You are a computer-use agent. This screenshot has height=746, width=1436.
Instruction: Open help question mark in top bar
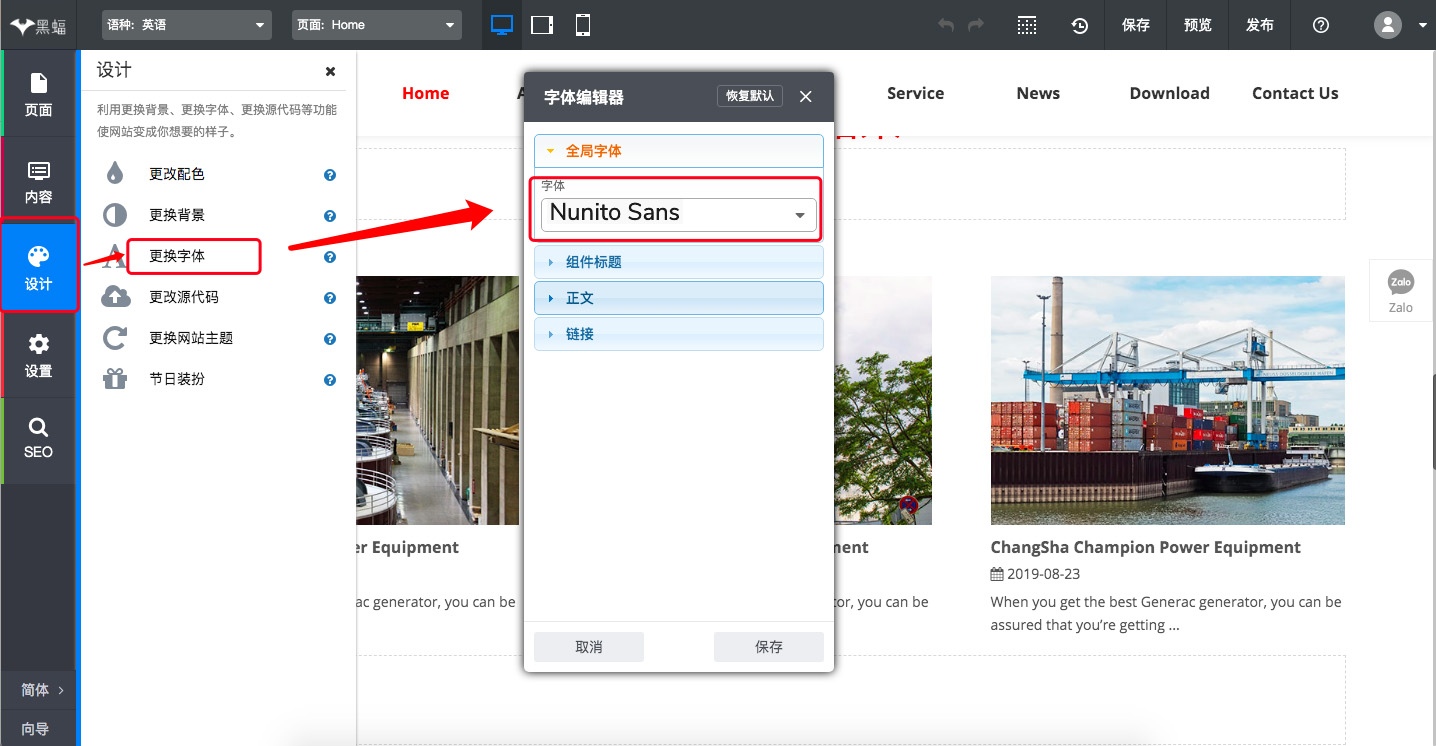point(1321,26)
